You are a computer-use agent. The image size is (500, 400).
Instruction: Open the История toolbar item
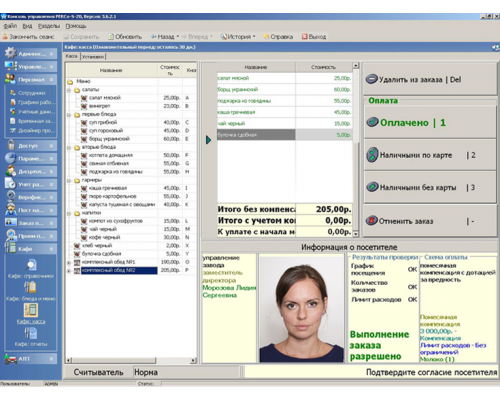pos(236,37)
